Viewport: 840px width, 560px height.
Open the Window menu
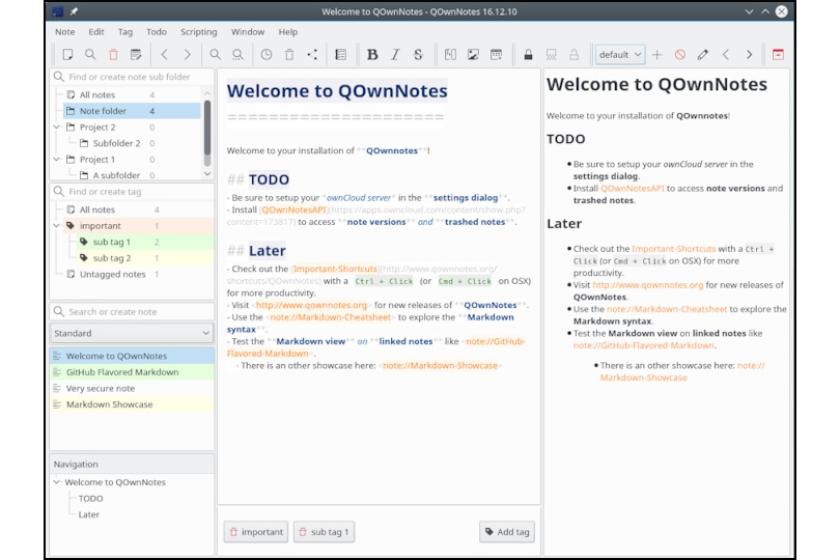point(248,32)
